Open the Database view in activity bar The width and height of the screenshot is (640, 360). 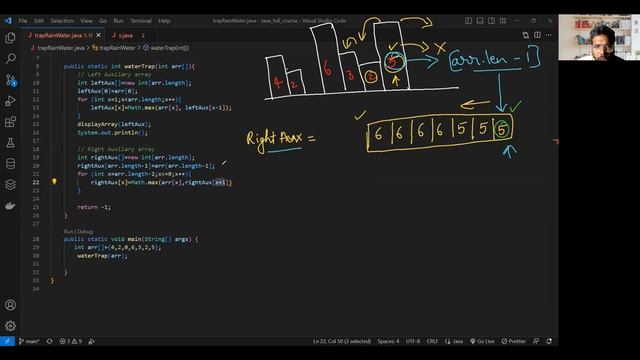(x=10, y=164)
